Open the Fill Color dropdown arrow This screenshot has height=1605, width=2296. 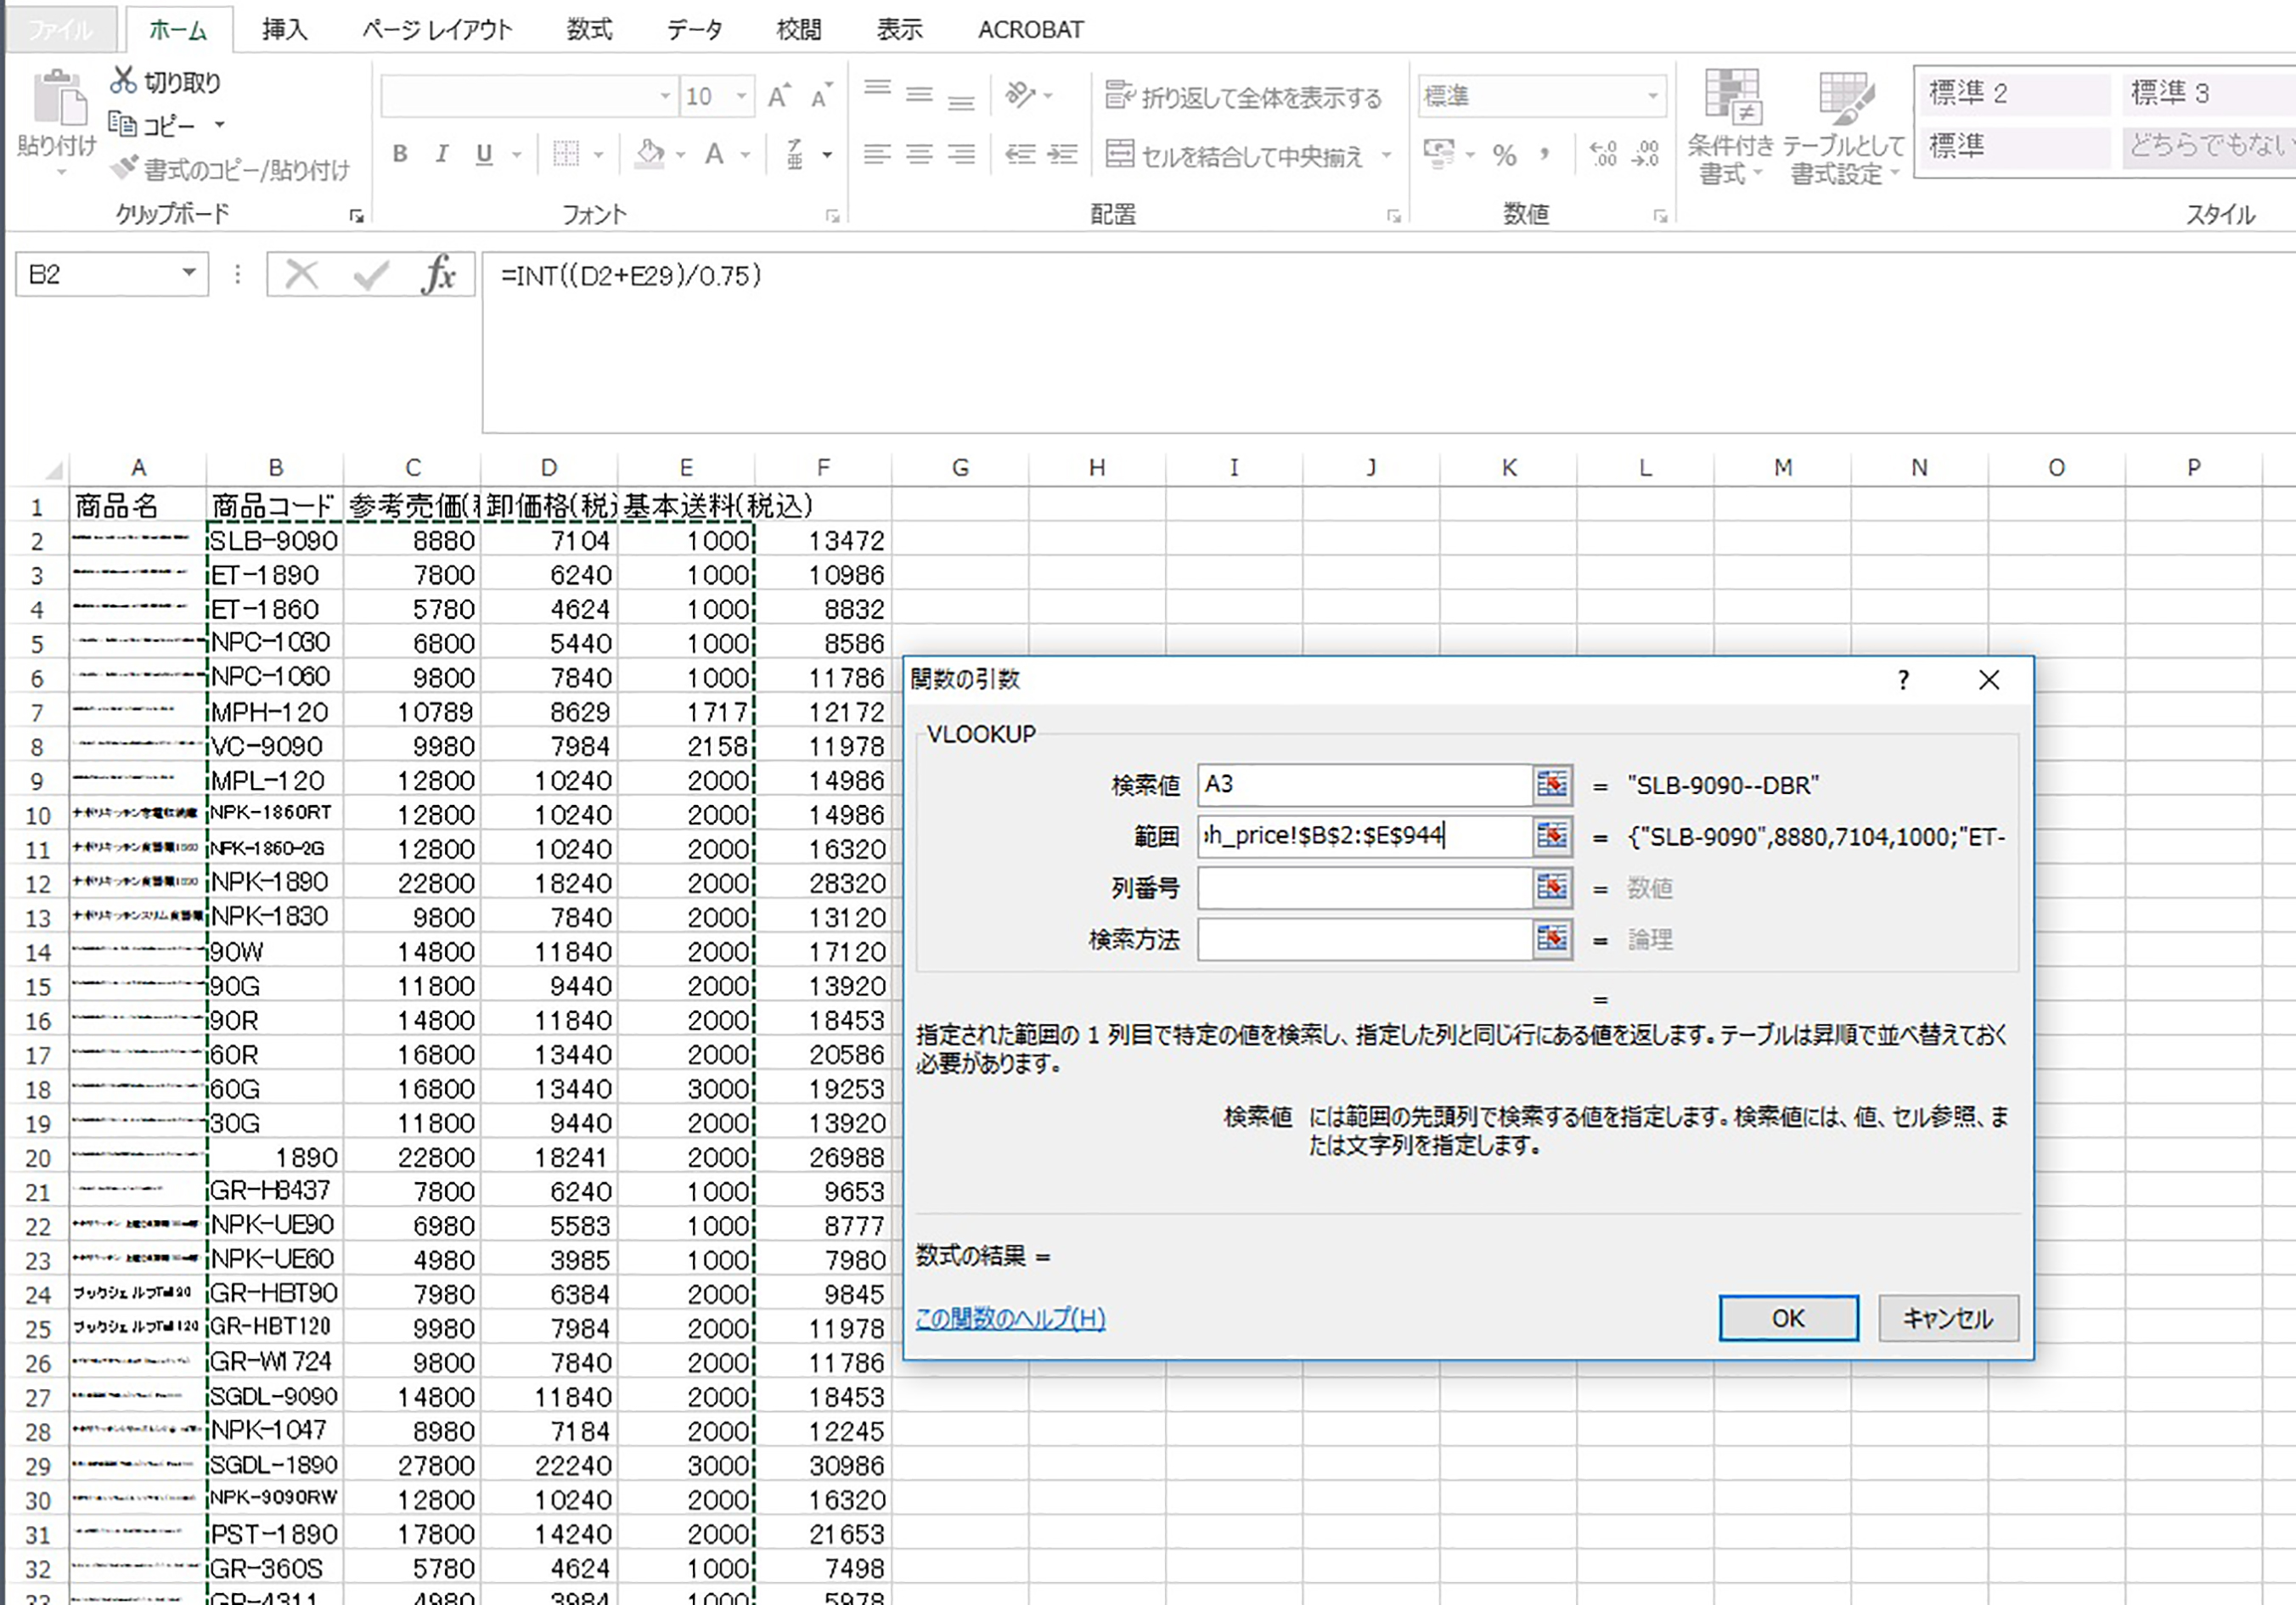click(680, 155)
